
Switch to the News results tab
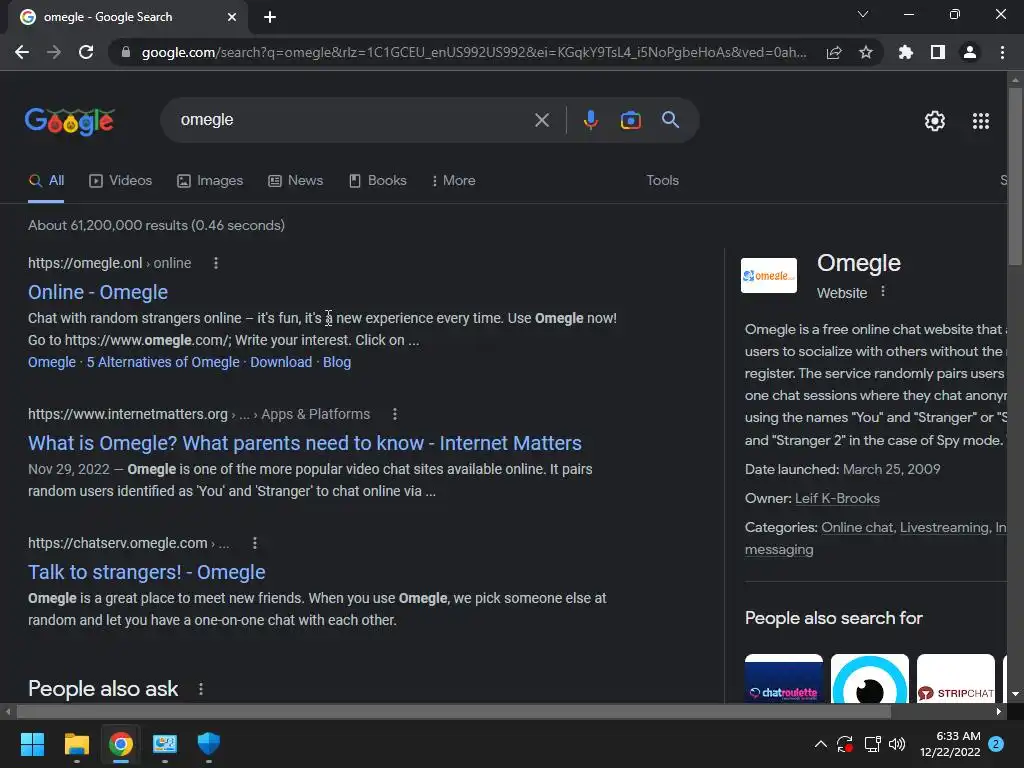click(x=295, y=180)
